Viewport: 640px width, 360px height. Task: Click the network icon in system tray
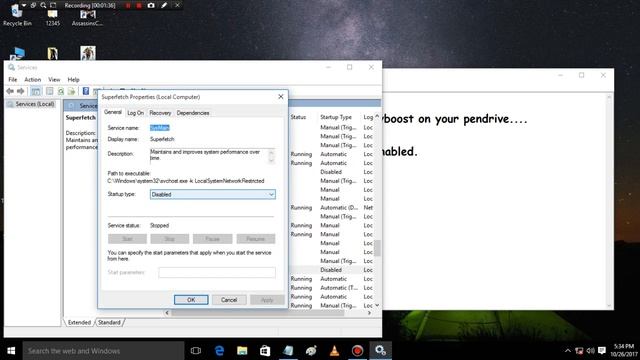pos(579,351)
